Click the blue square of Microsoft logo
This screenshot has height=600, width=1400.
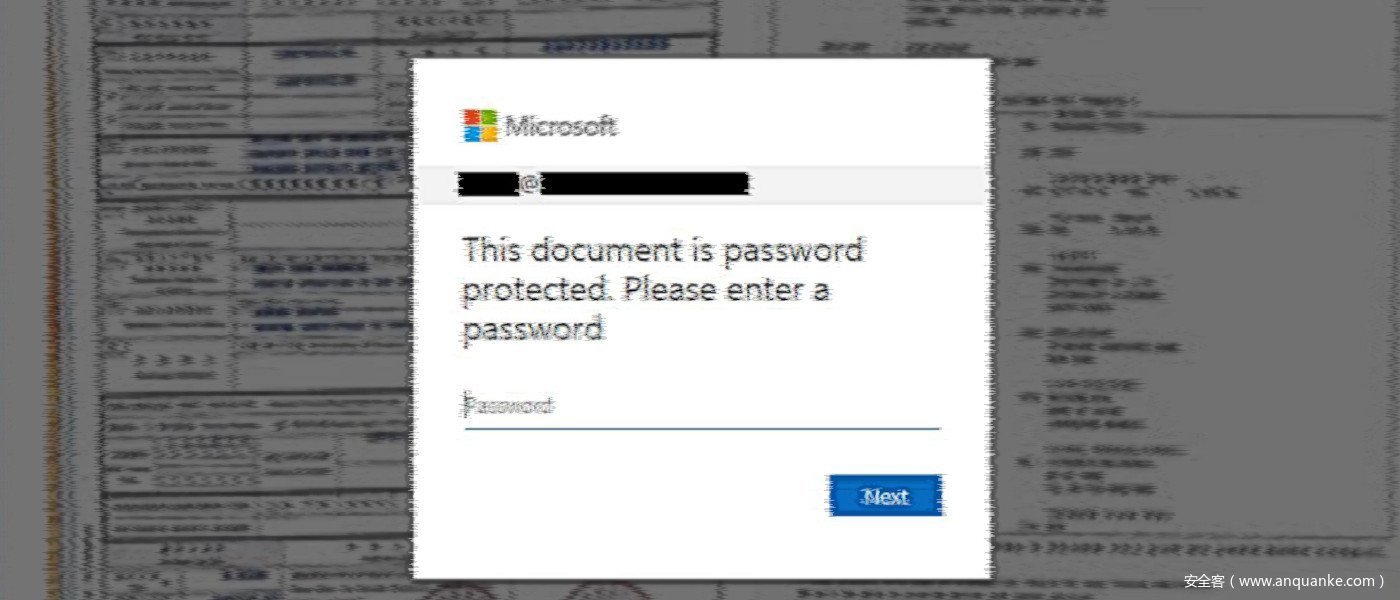471,135
